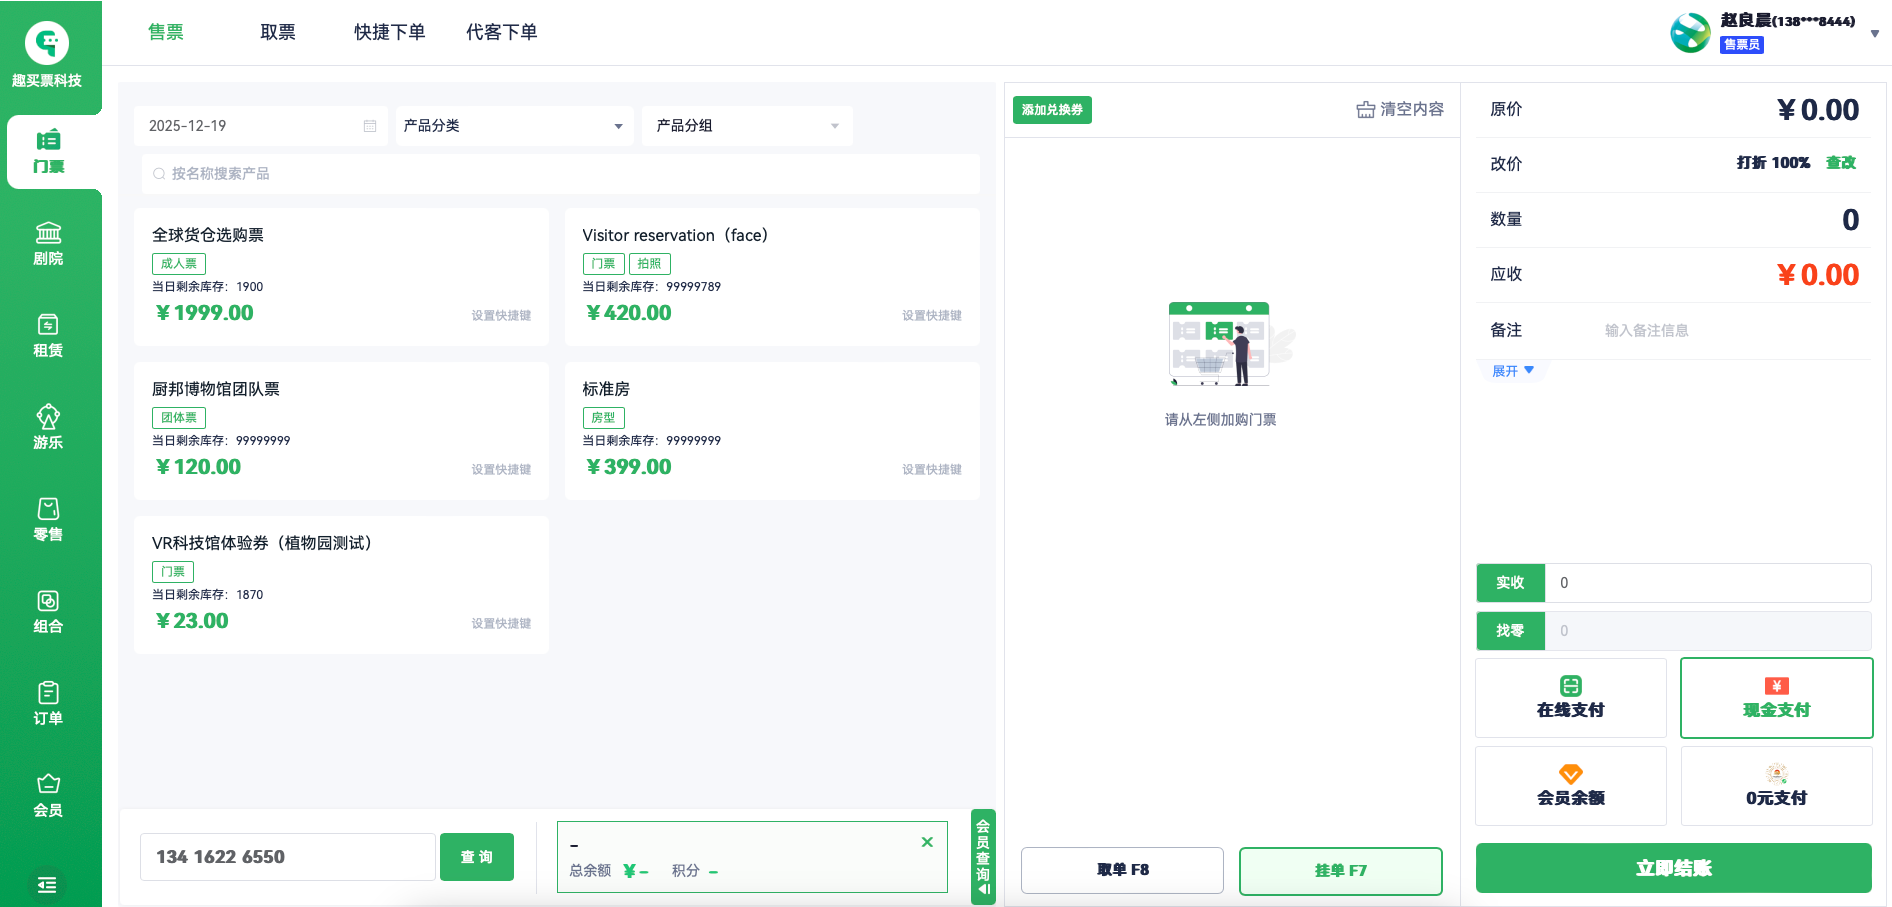This screenshot has height=907, width=1892.
Task: Select 现金支付 cash payment method
Action: point(1776,698)
